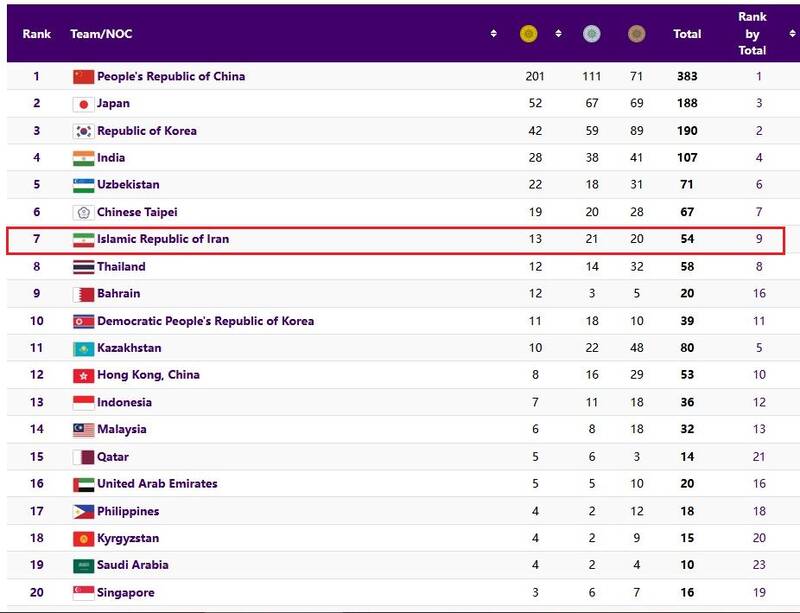Toggle the sort arrows beside Team/NOC
800x613 pixels.
494,34
